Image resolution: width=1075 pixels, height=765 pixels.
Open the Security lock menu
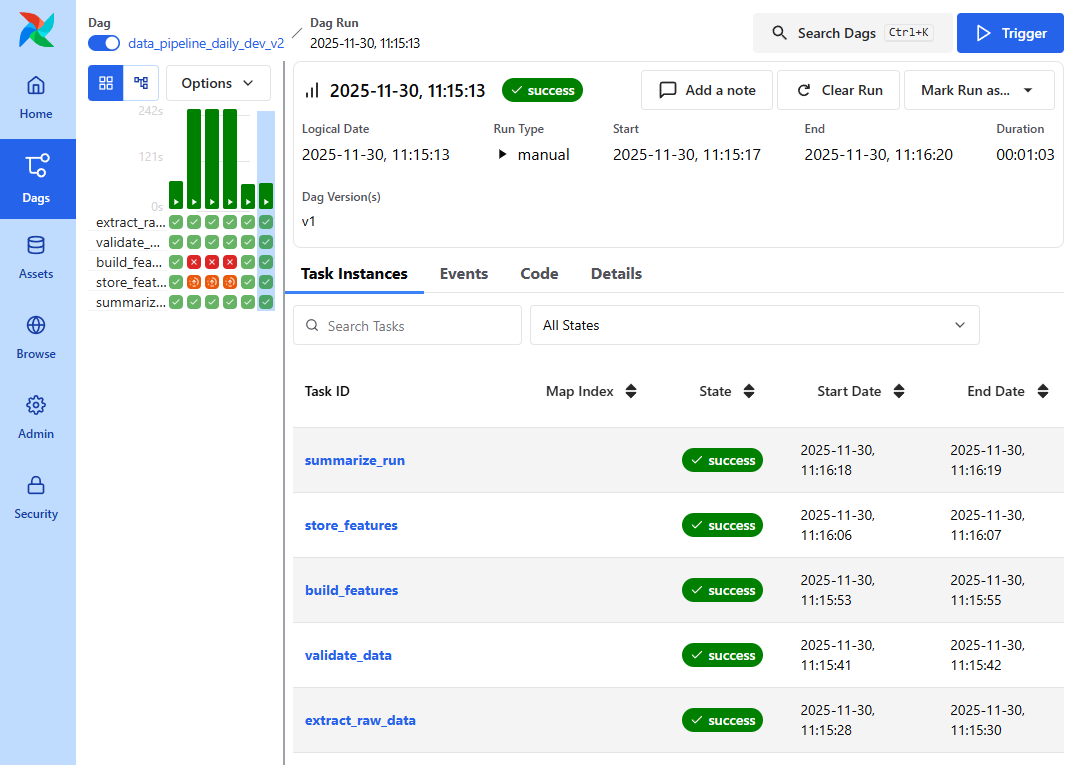[36, 498]
